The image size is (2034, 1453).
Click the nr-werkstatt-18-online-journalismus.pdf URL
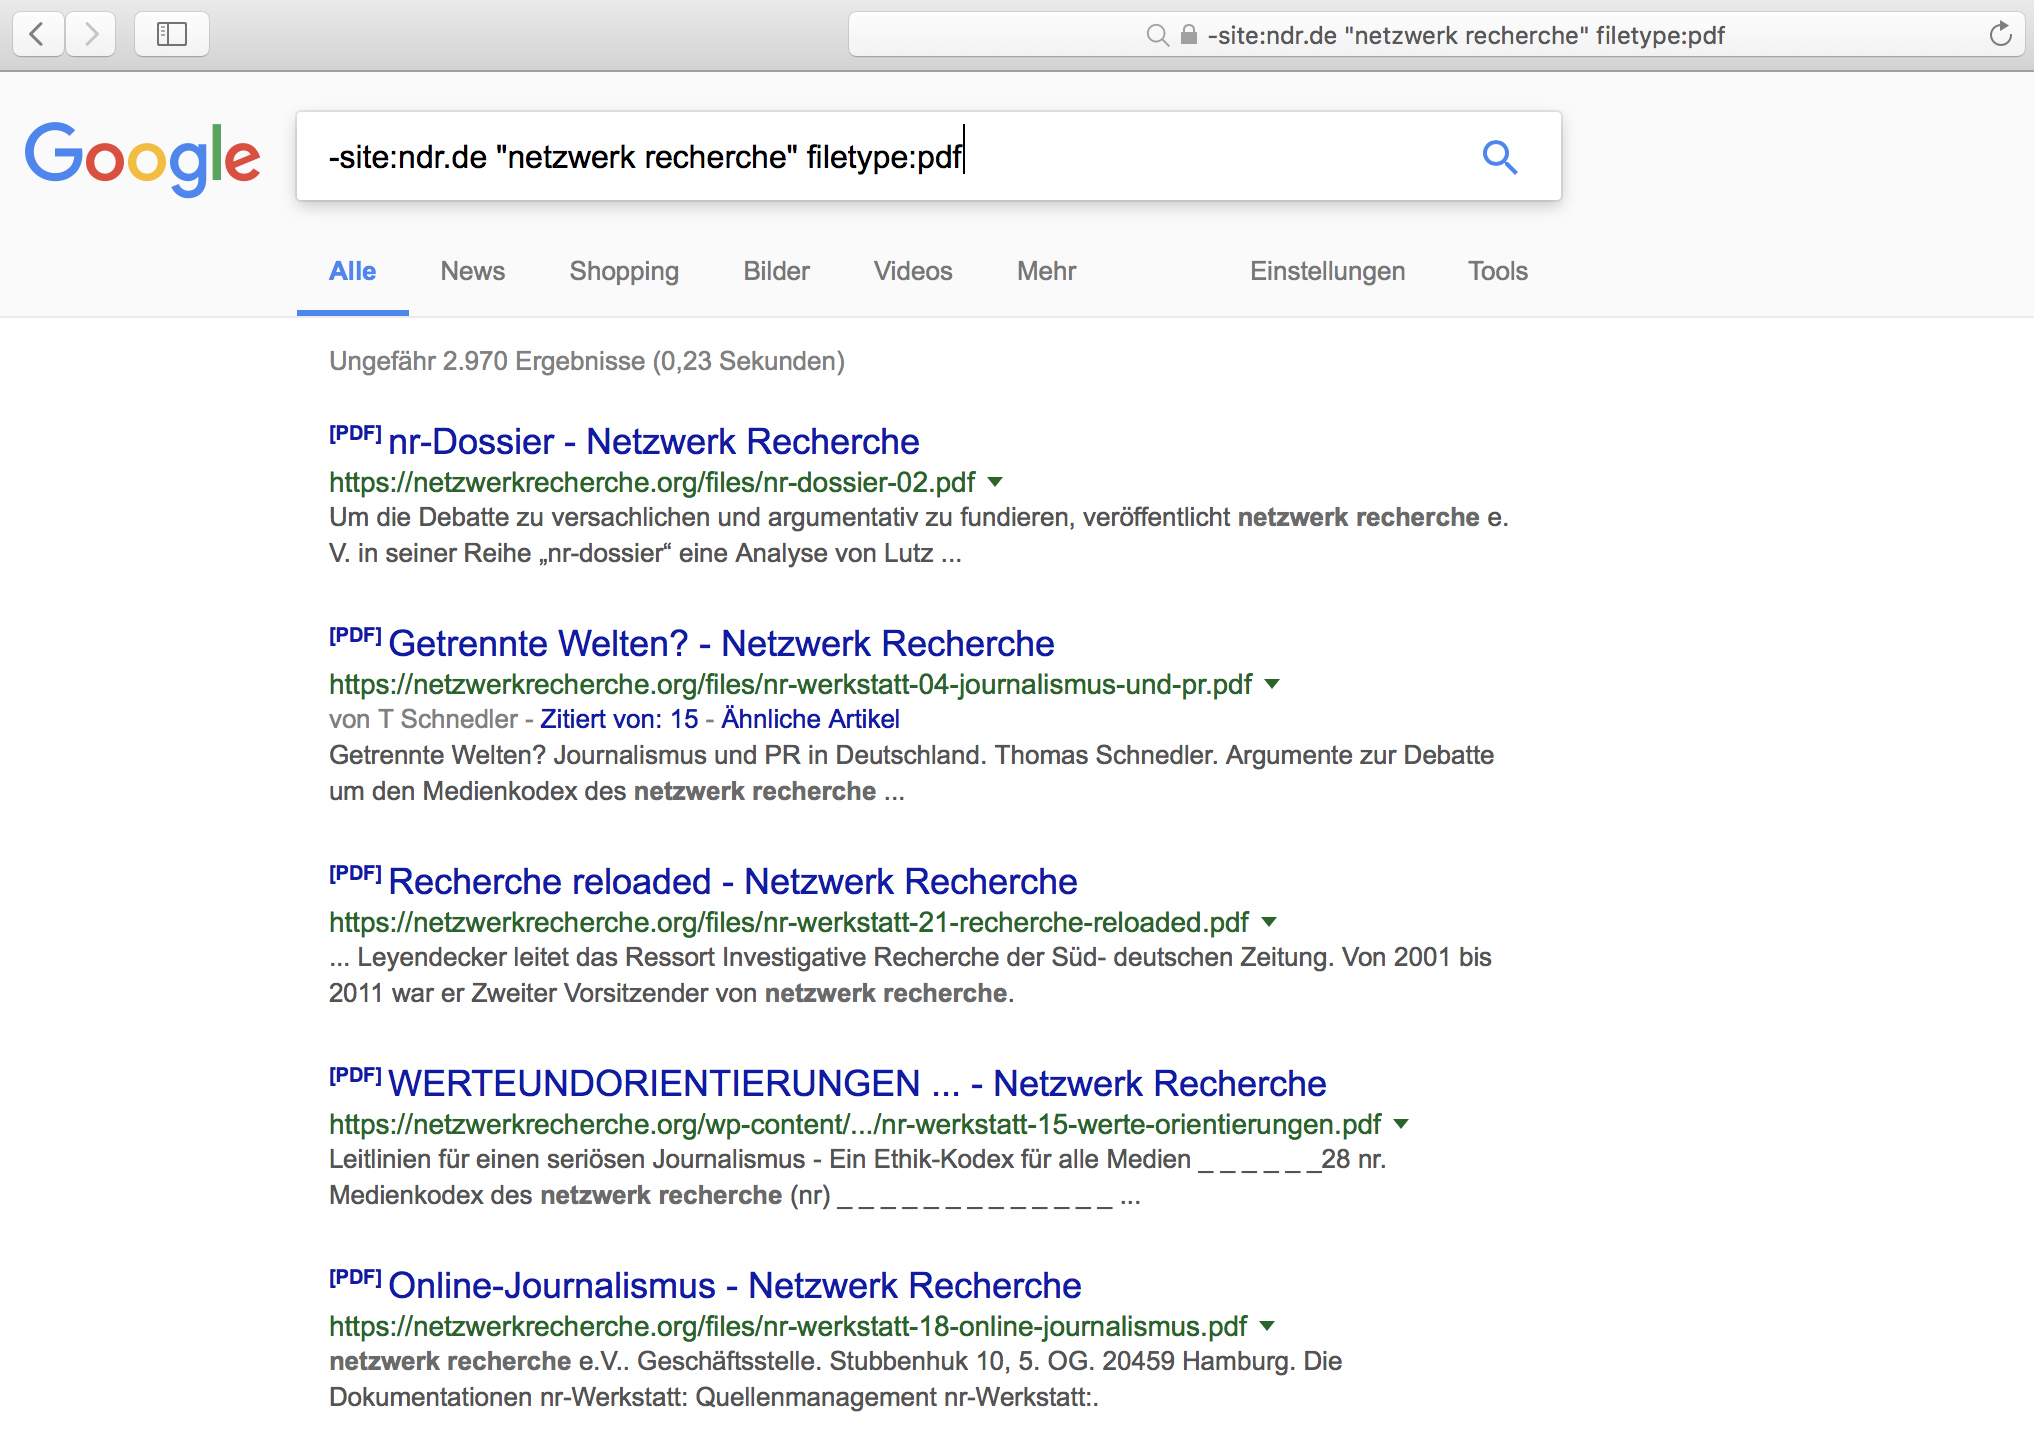[788, 1326]
